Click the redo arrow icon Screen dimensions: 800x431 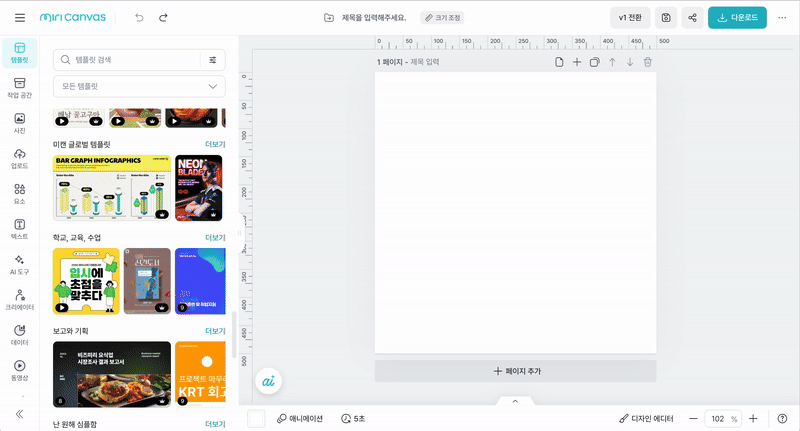(163, 18)
